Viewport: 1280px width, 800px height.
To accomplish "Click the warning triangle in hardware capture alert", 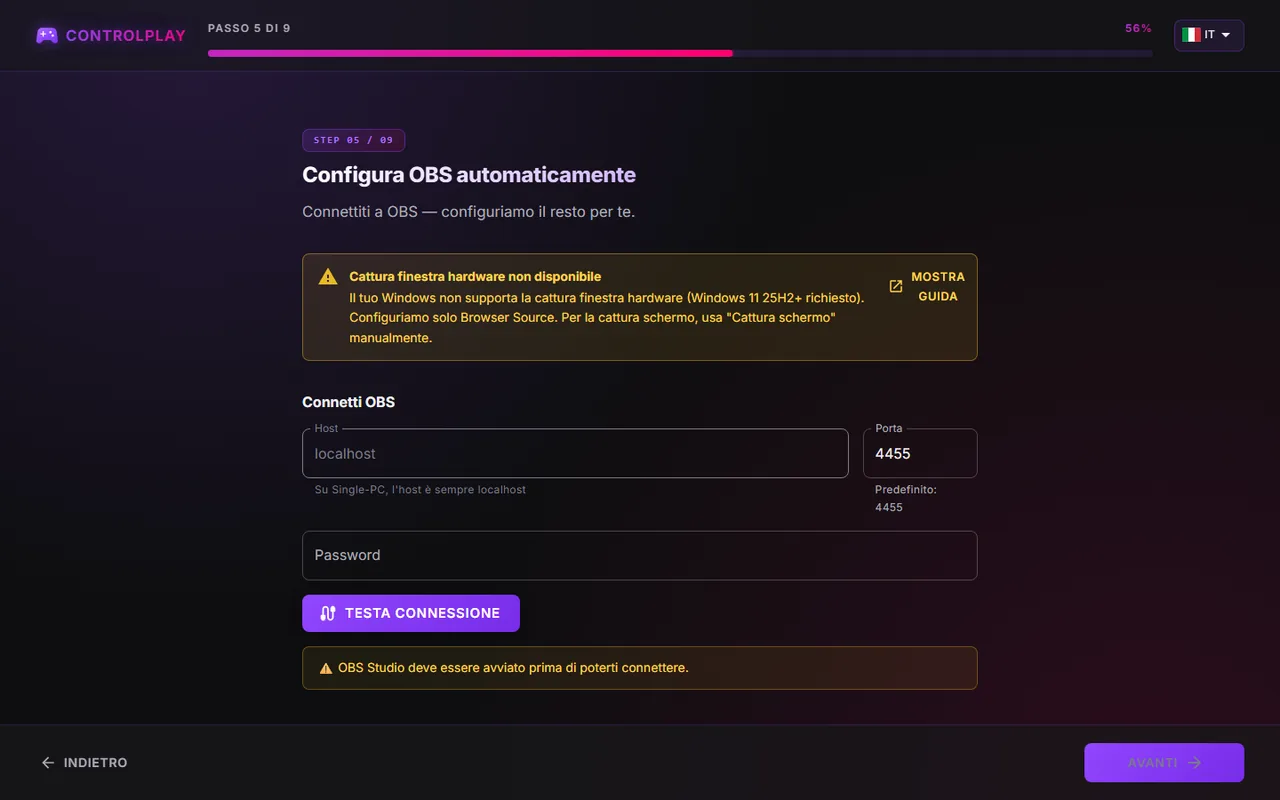I will [328, 277].
